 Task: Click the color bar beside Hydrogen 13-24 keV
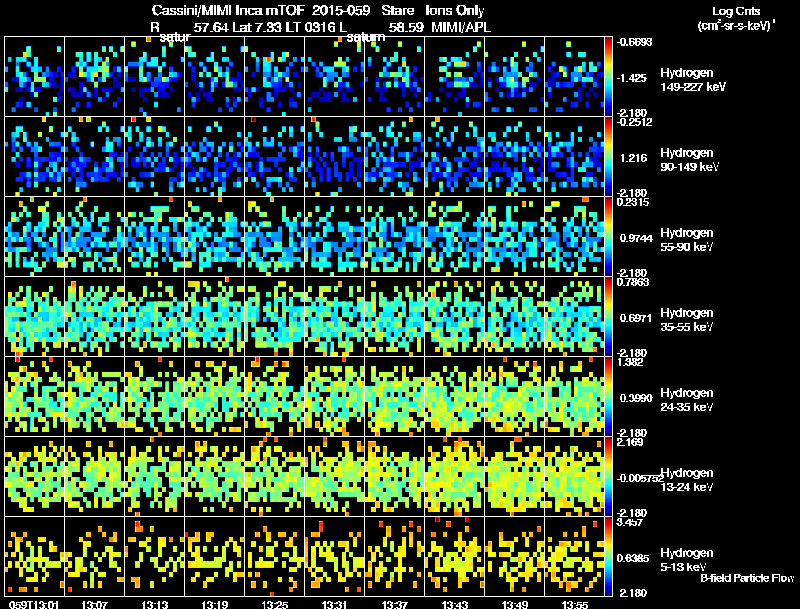[608, 476]
